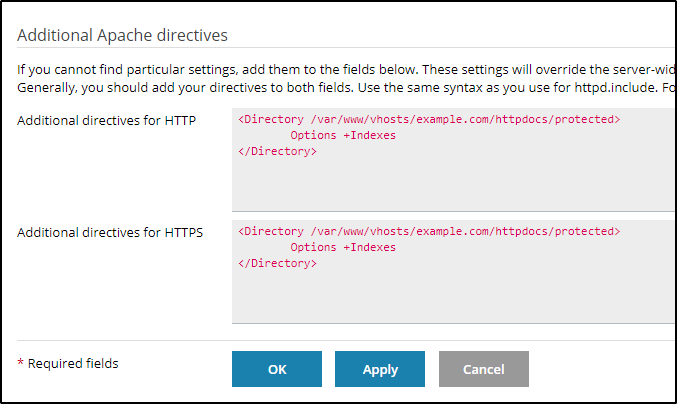The height and width of the screenshot is (404, 677).
Task: Apply the Apache directive changes
Action: (x=380, y=369)
